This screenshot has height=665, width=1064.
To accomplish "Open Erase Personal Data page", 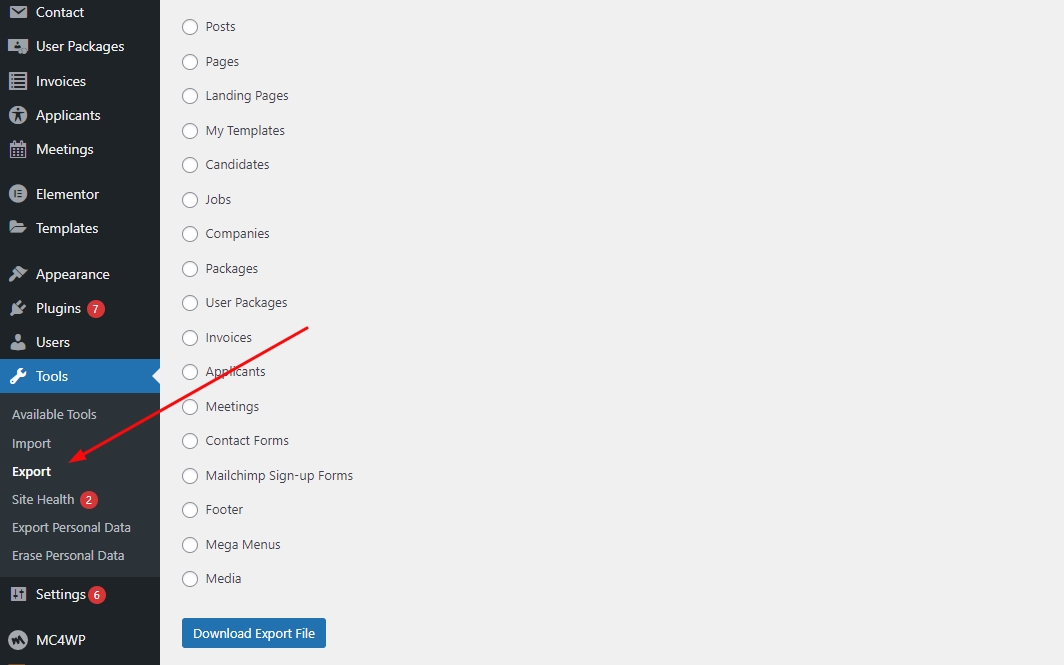I will click(x=68, y=555).
